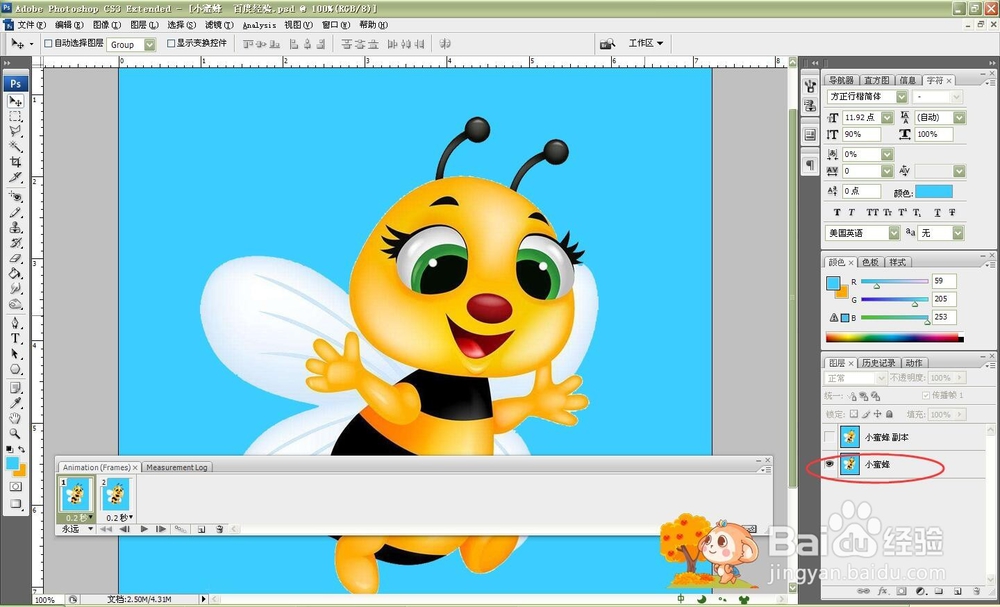This screenshot has width=1000, height=607.
Task: Select the Move tool in toolbox
Action: point(15,101)
